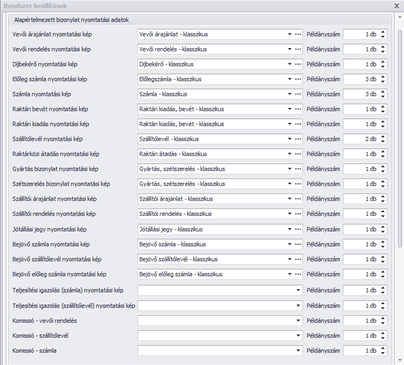Open Vevői rendelés nyomtatási kép dropdown arrow
The image size is (404, 365).
point(289,49)
